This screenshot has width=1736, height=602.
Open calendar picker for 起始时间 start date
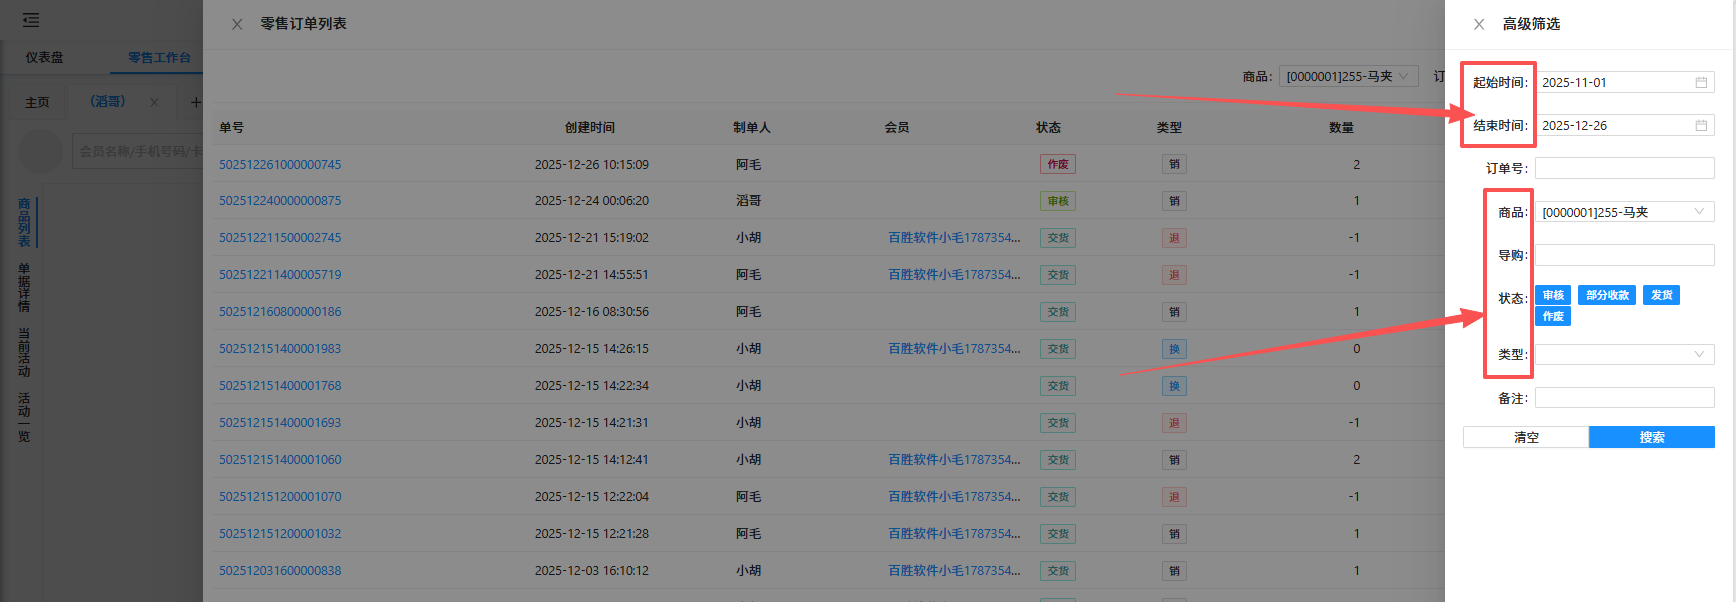(1700, 83)
